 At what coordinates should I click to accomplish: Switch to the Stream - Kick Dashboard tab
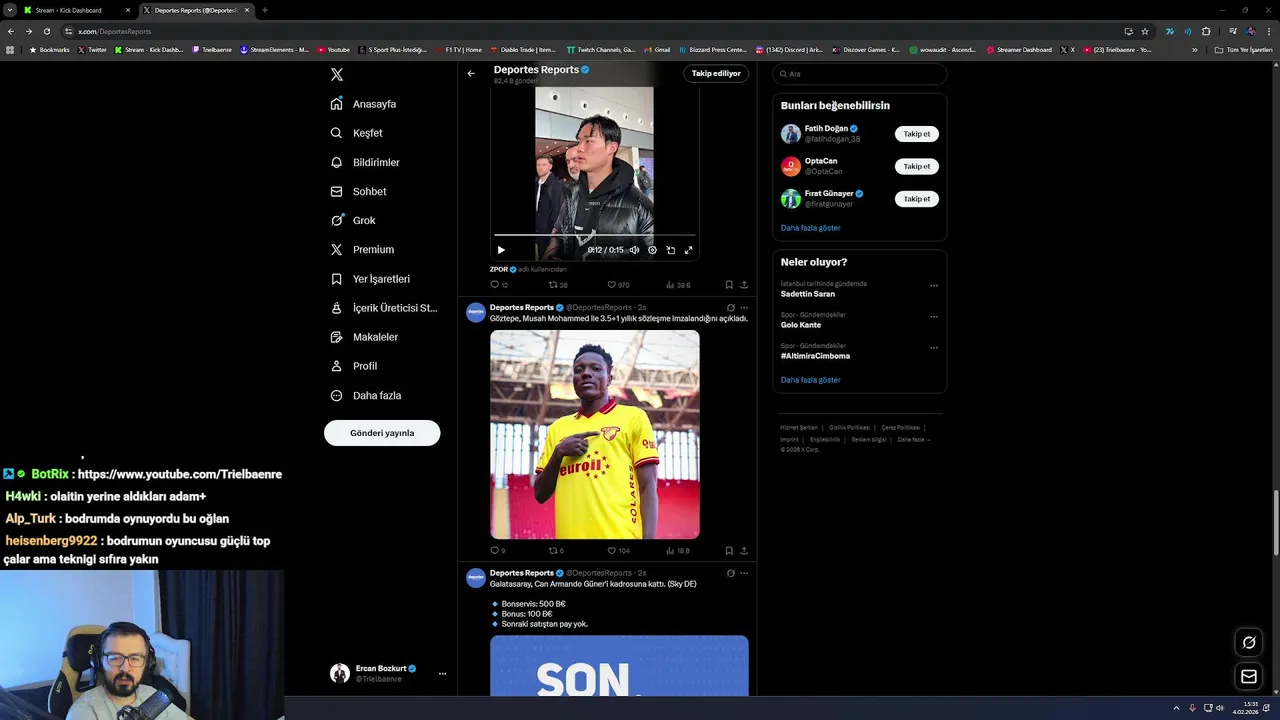(75, 10)
